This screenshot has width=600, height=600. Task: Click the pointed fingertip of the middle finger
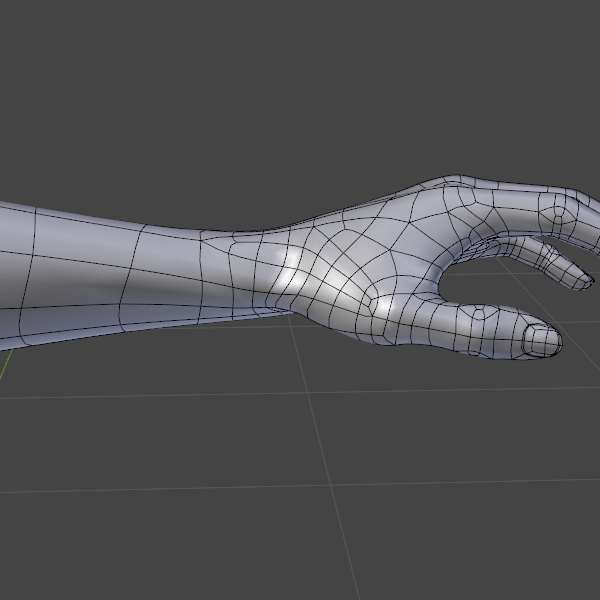point(582,280)
